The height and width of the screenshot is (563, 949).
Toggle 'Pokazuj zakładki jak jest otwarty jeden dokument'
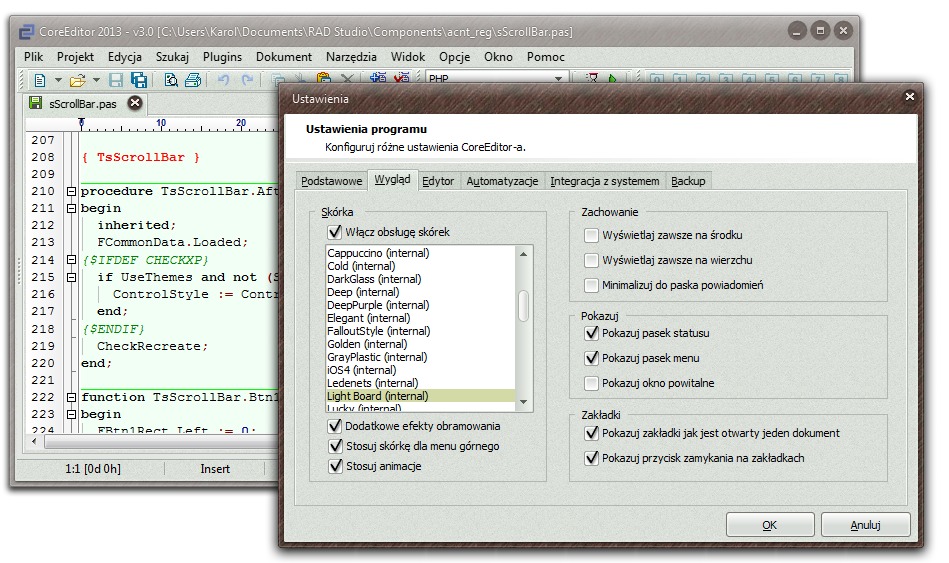[591, 433]
